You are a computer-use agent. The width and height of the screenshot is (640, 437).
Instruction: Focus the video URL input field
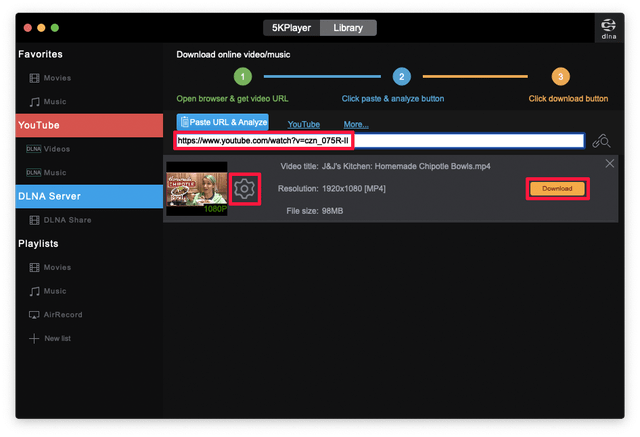pyautogui.click(x=380, y=141)
